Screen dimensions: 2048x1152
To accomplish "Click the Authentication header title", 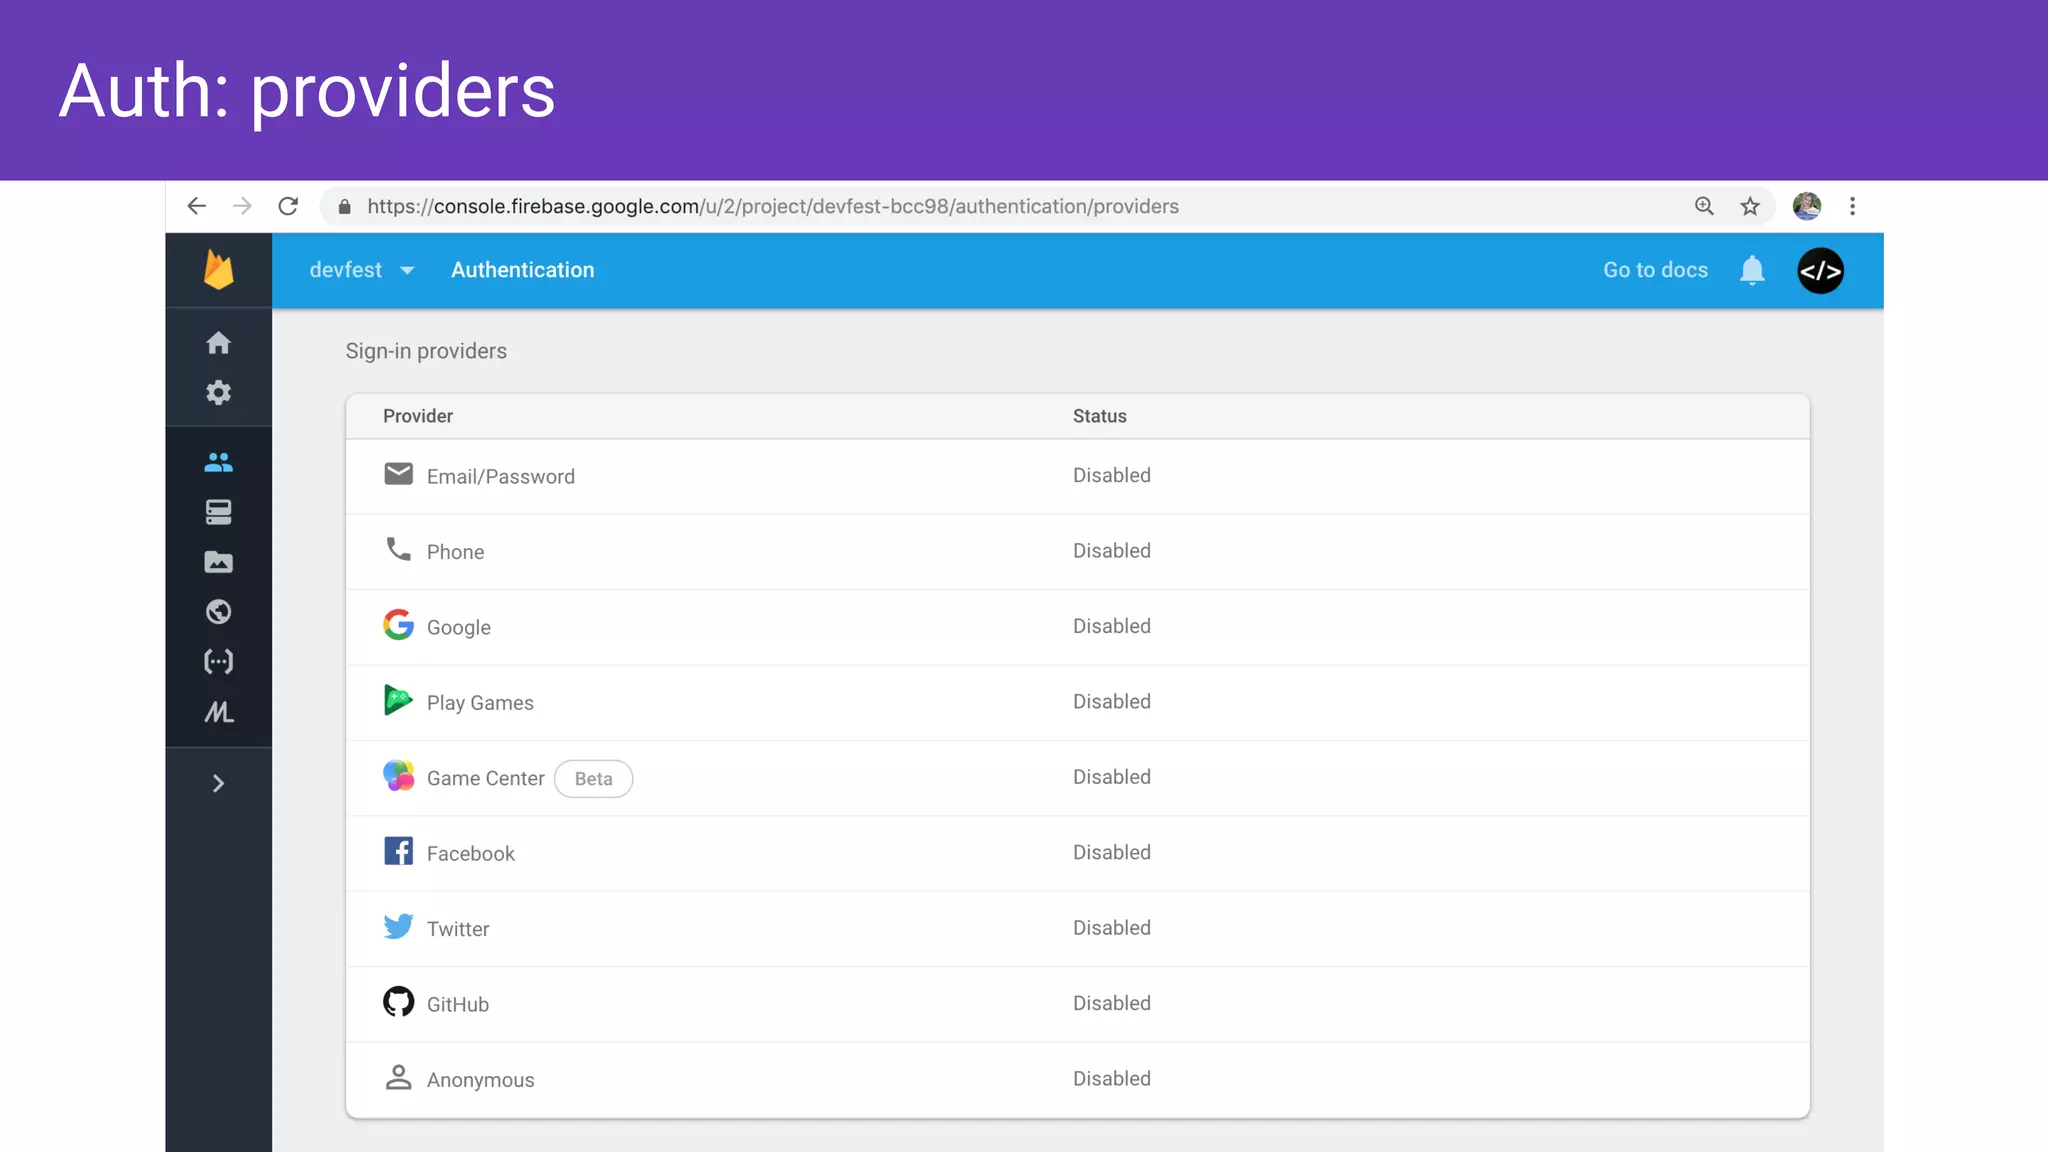I will pyautogui.click(x=522, y=270).
